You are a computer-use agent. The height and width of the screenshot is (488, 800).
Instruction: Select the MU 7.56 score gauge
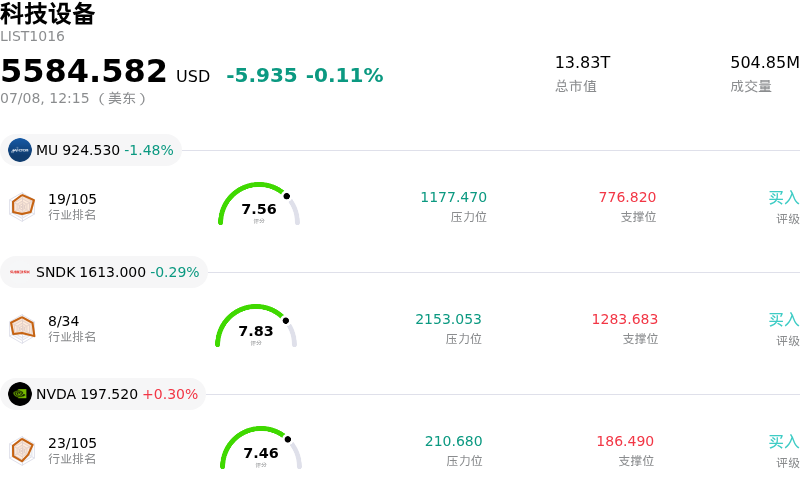pos(259,204)
